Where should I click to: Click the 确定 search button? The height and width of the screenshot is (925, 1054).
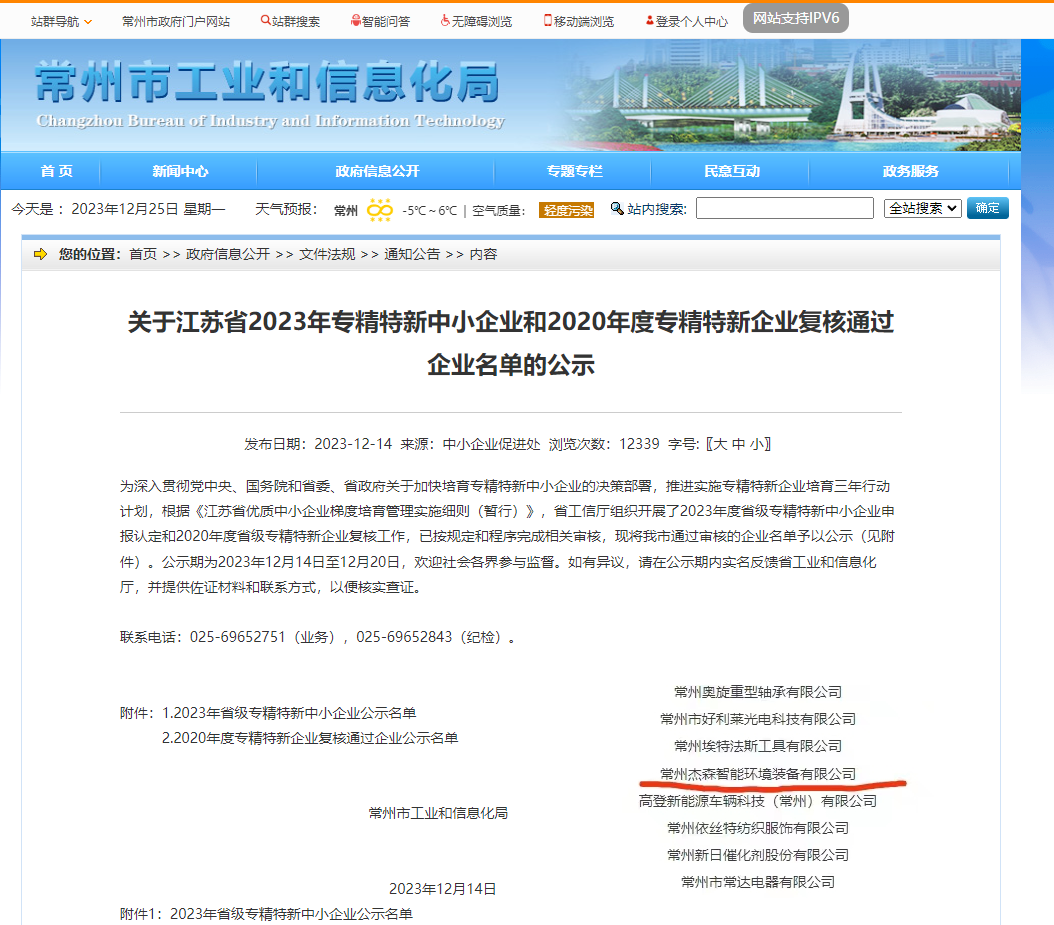pyautogui.click(x=987, y=209)
